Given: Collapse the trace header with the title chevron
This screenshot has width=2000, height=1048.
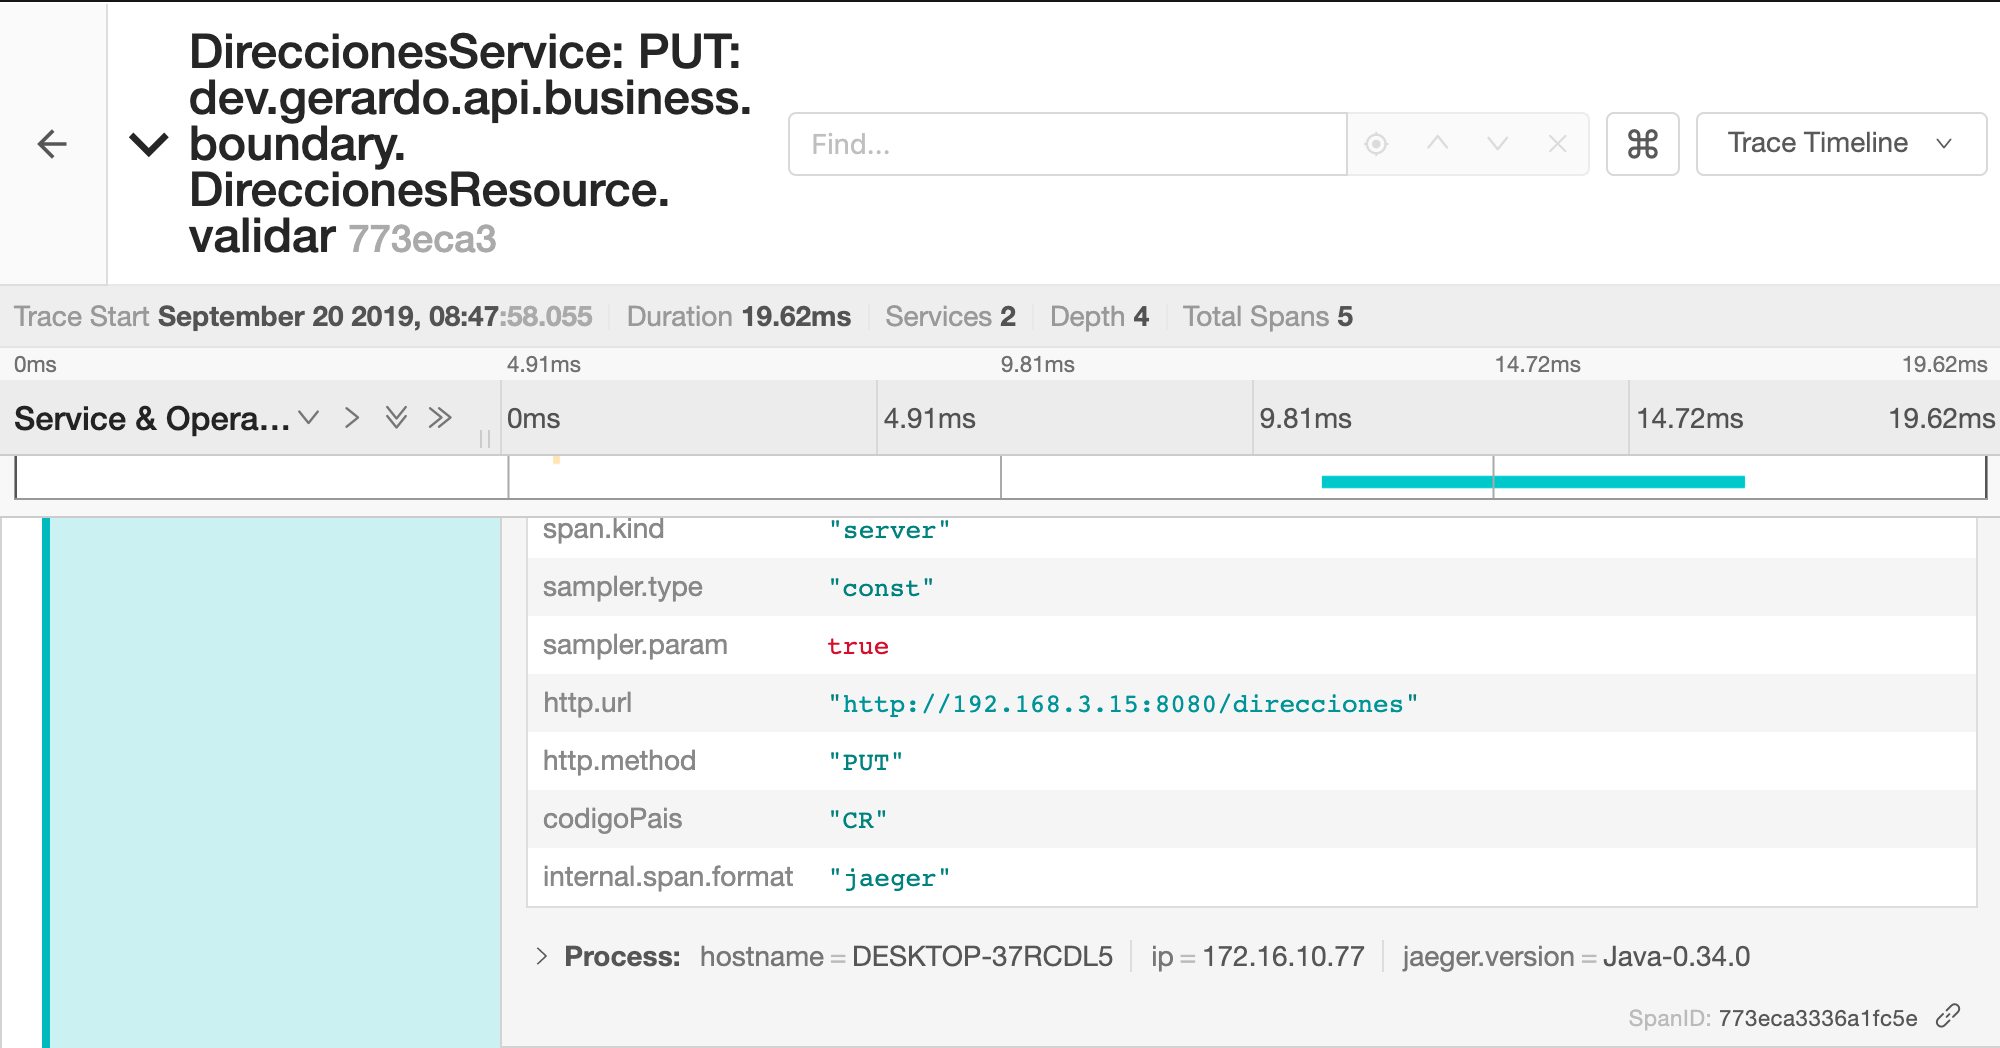Looking at the screenshot, I should pos(149,145).
